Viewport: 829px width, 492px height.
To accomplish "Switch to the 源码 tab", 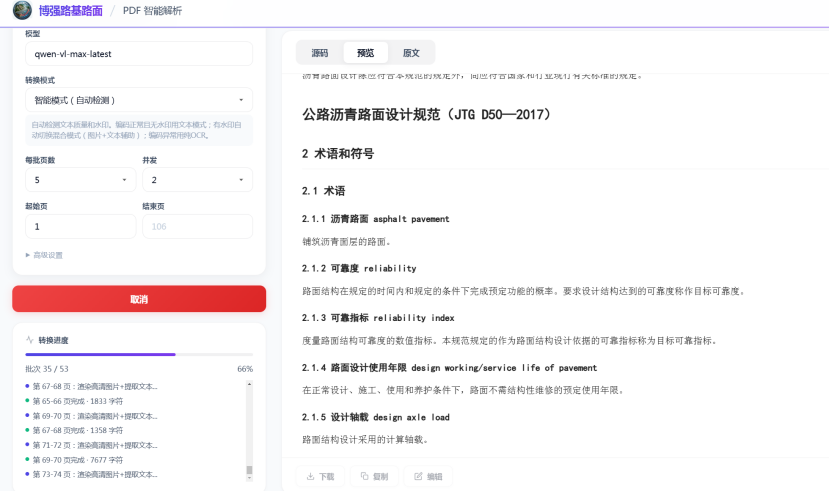I will click(x=320, y=53).
